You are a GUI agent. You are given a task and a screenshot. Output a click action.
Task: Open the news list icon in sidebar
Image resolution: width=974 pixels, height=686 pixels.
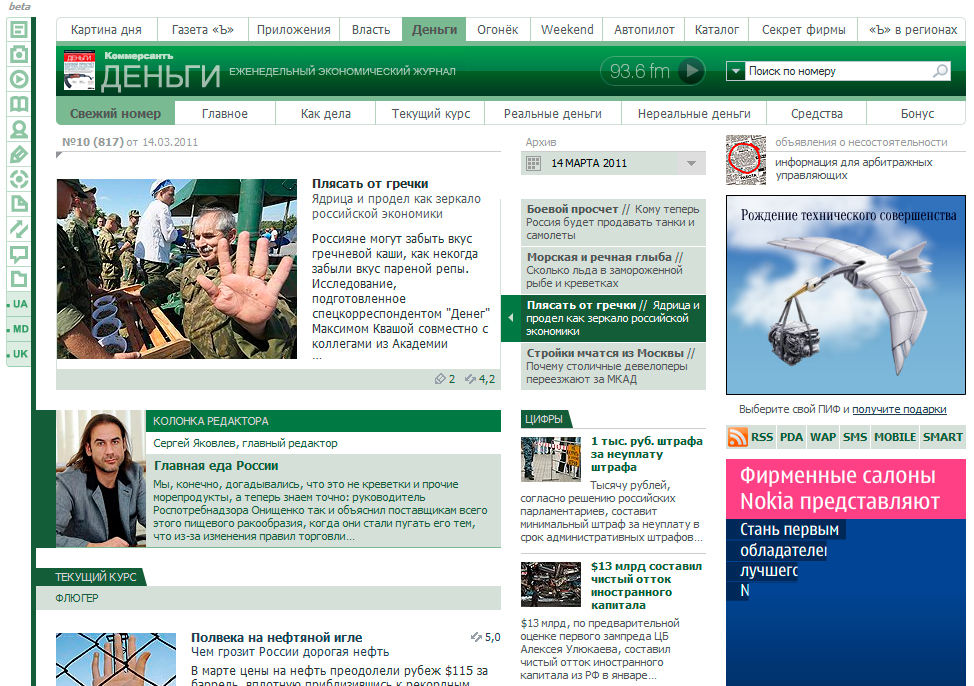[19, 29]
